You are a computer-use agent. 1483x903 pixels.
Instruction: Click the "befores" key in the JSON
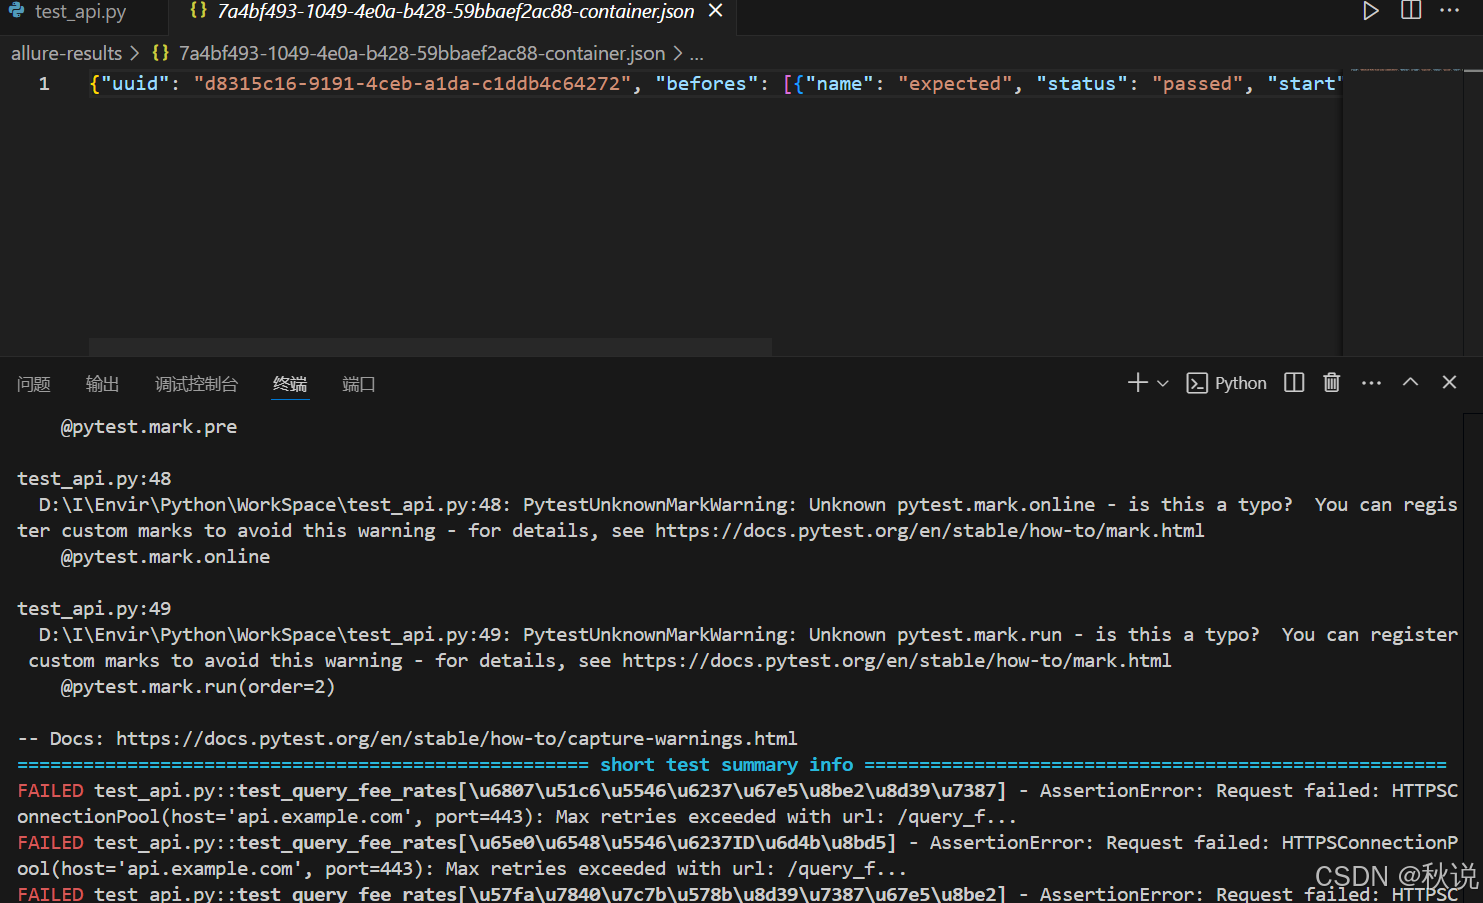[706, 84]
